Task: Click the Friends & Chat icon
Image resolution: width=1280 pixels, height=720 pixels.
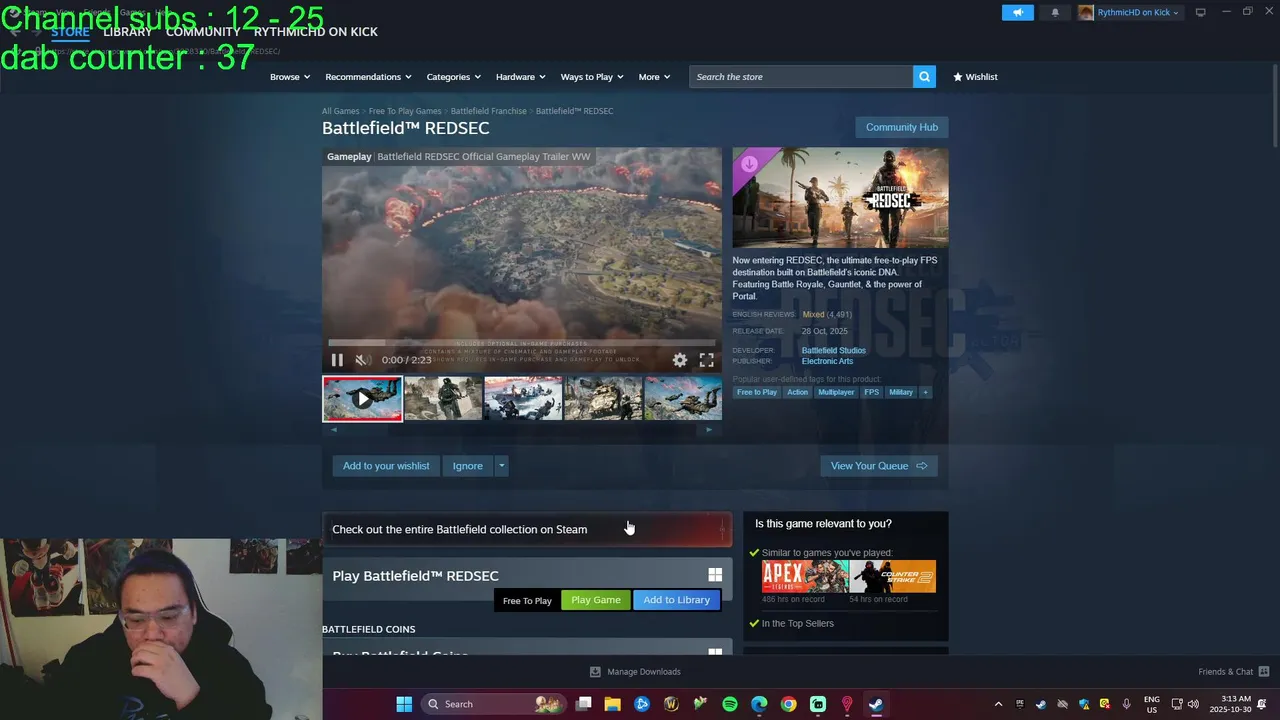Action: 1263,671
